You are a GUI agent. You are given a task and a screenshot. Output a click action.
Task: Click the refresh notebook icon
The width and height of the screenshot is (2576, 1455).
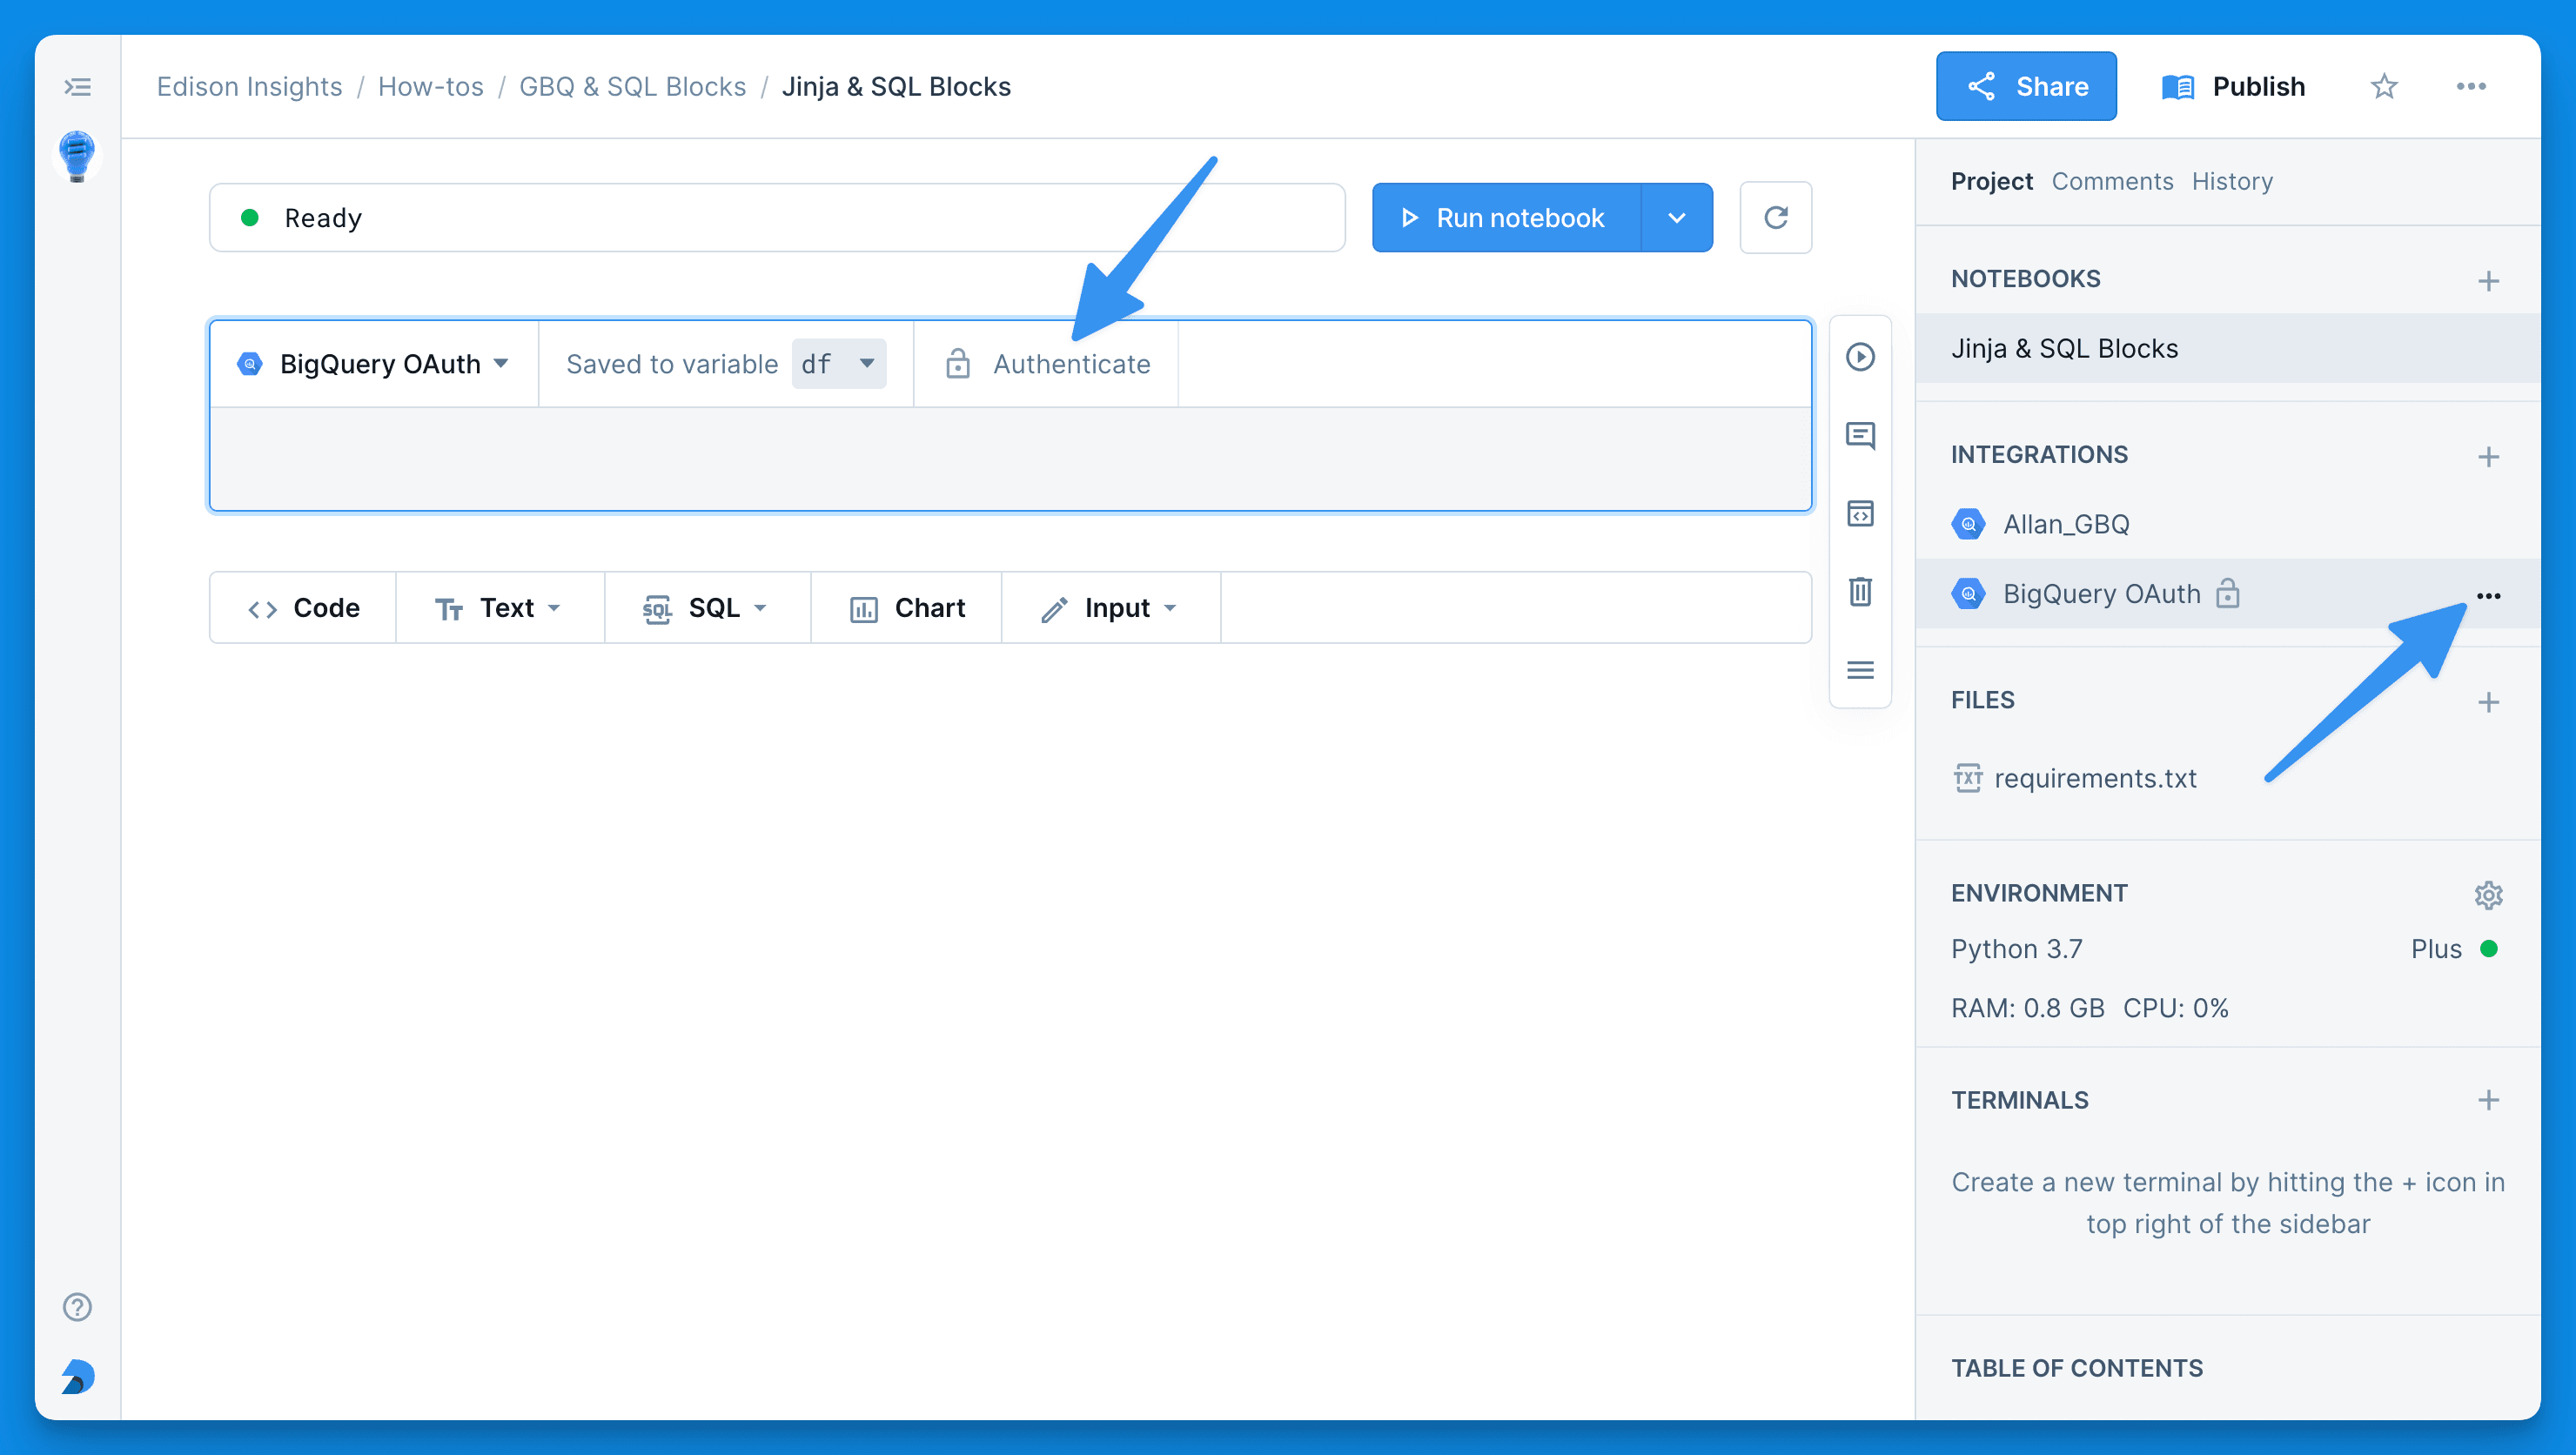click(x=1774, y=216)
